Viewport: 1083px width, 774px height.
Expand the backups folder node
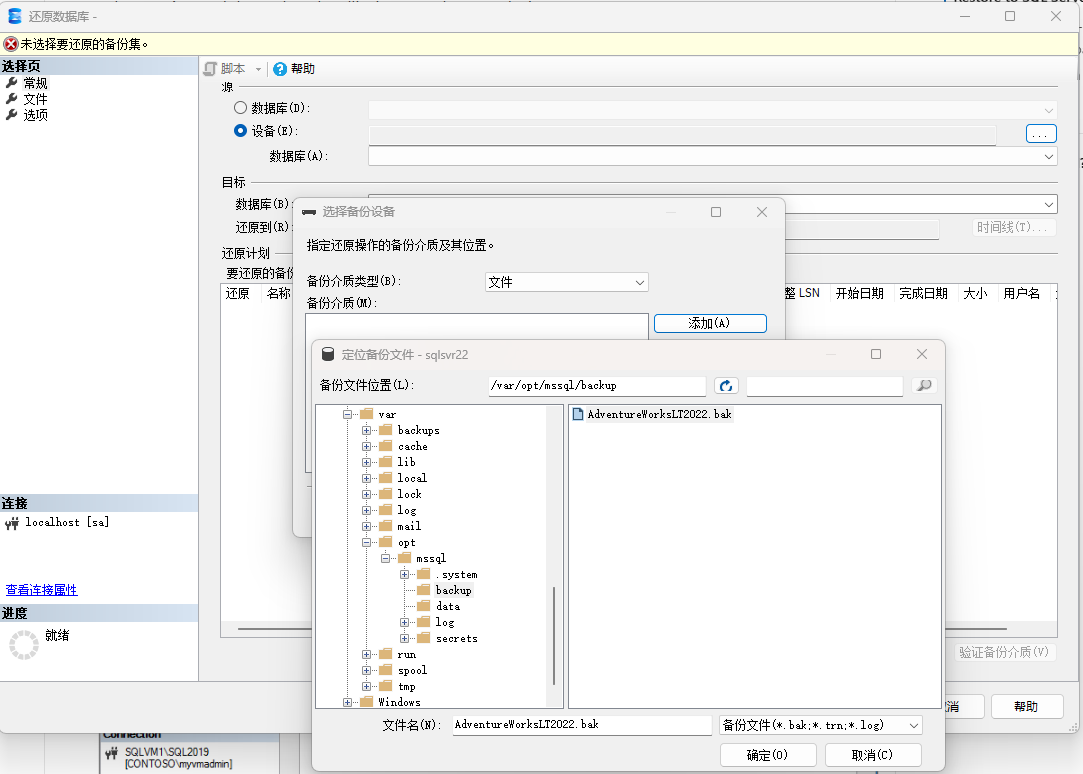tap(367, 430)
